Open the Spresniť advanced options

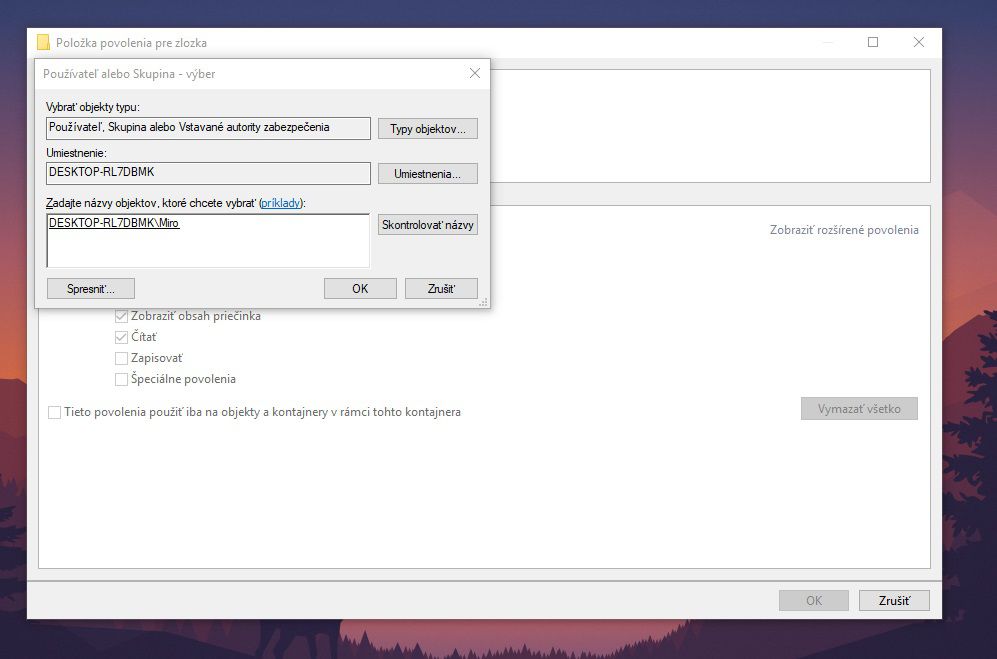(x=91, y=289)
